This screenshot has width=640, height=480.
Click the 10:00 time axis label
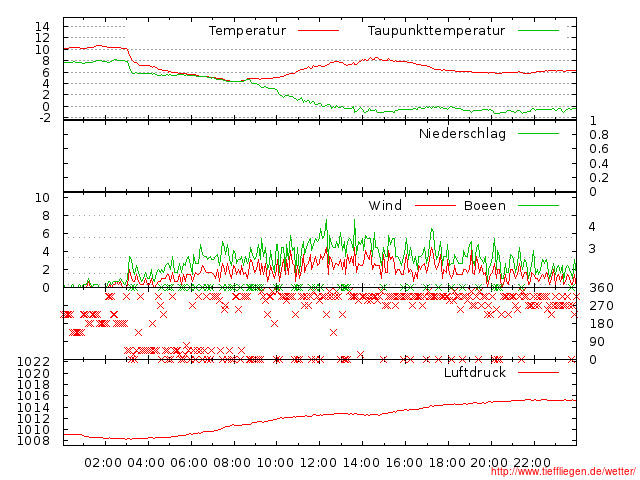pos(275,463)
